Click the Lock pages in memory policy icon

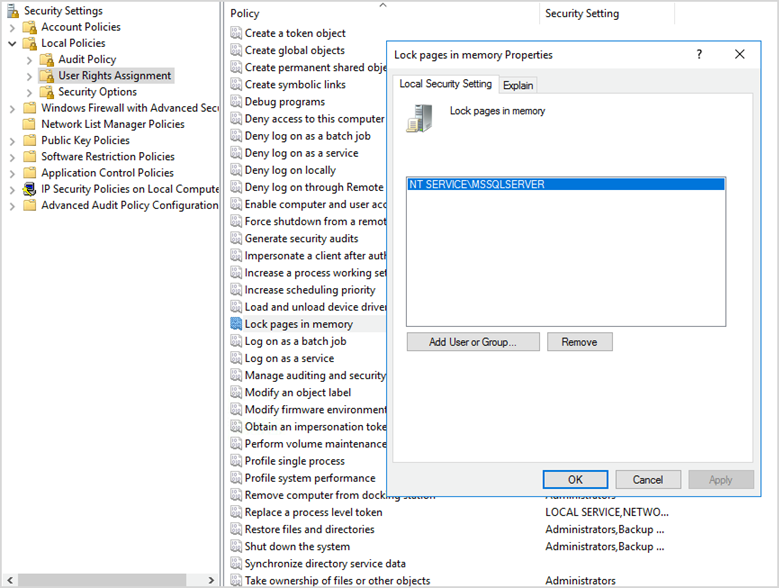coord(235,324)
